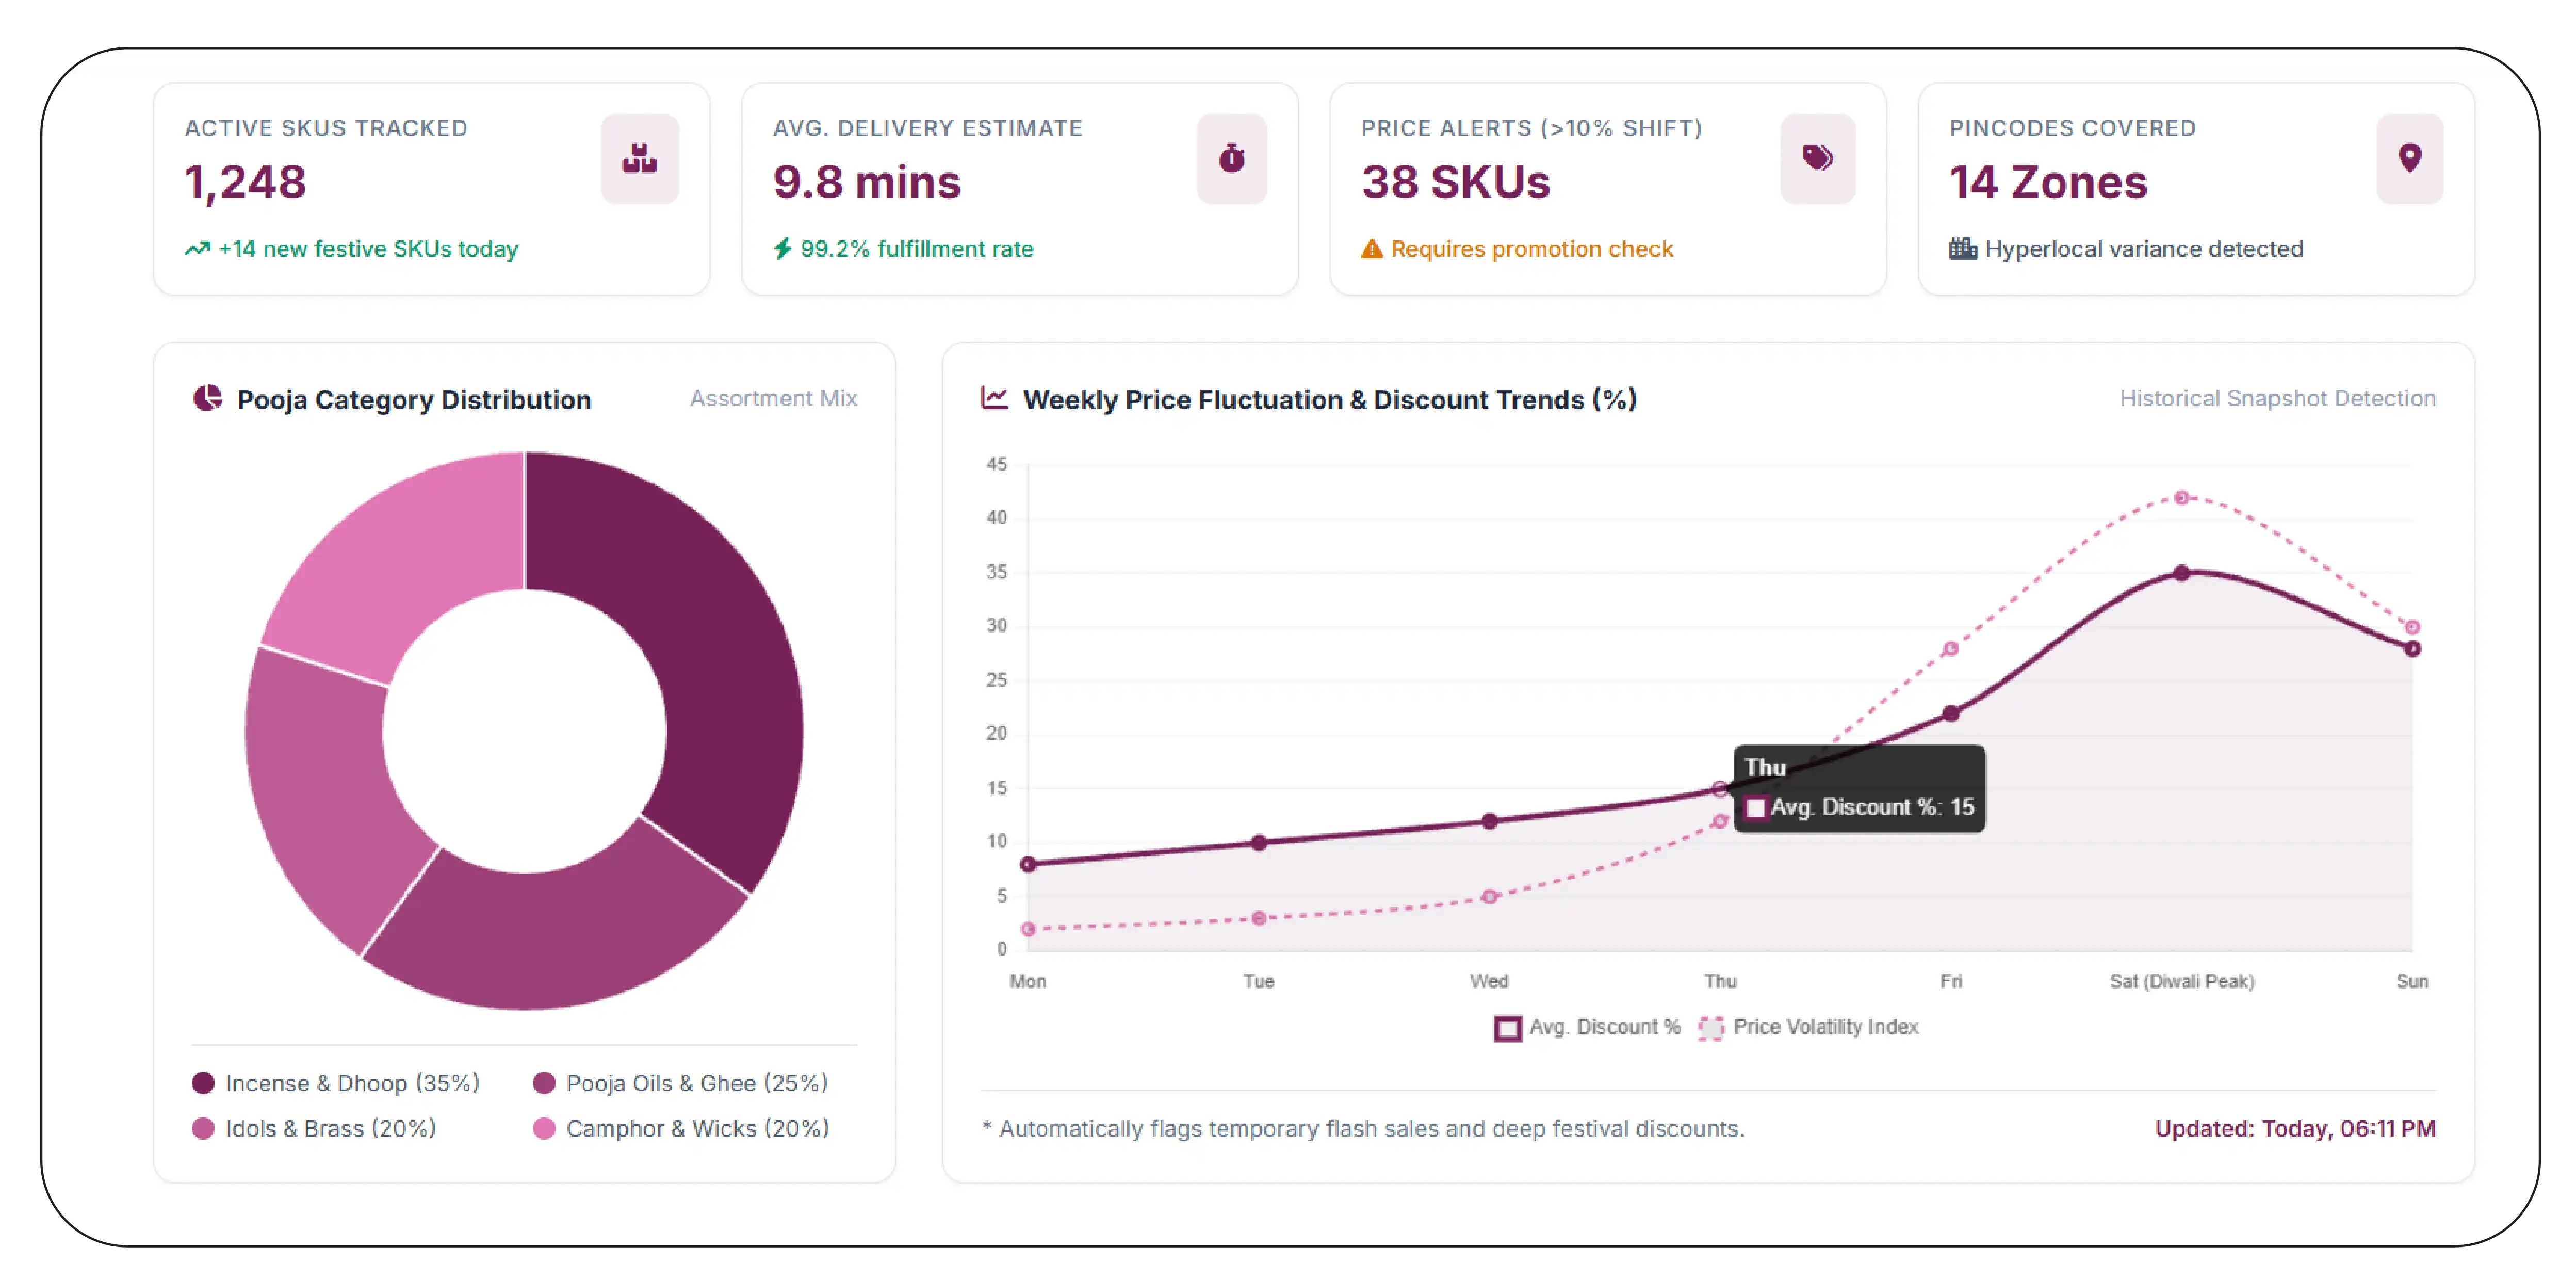Click 'Assortment Mix' label
Screen dimensions: 2576x1279
tap(773, 398)
